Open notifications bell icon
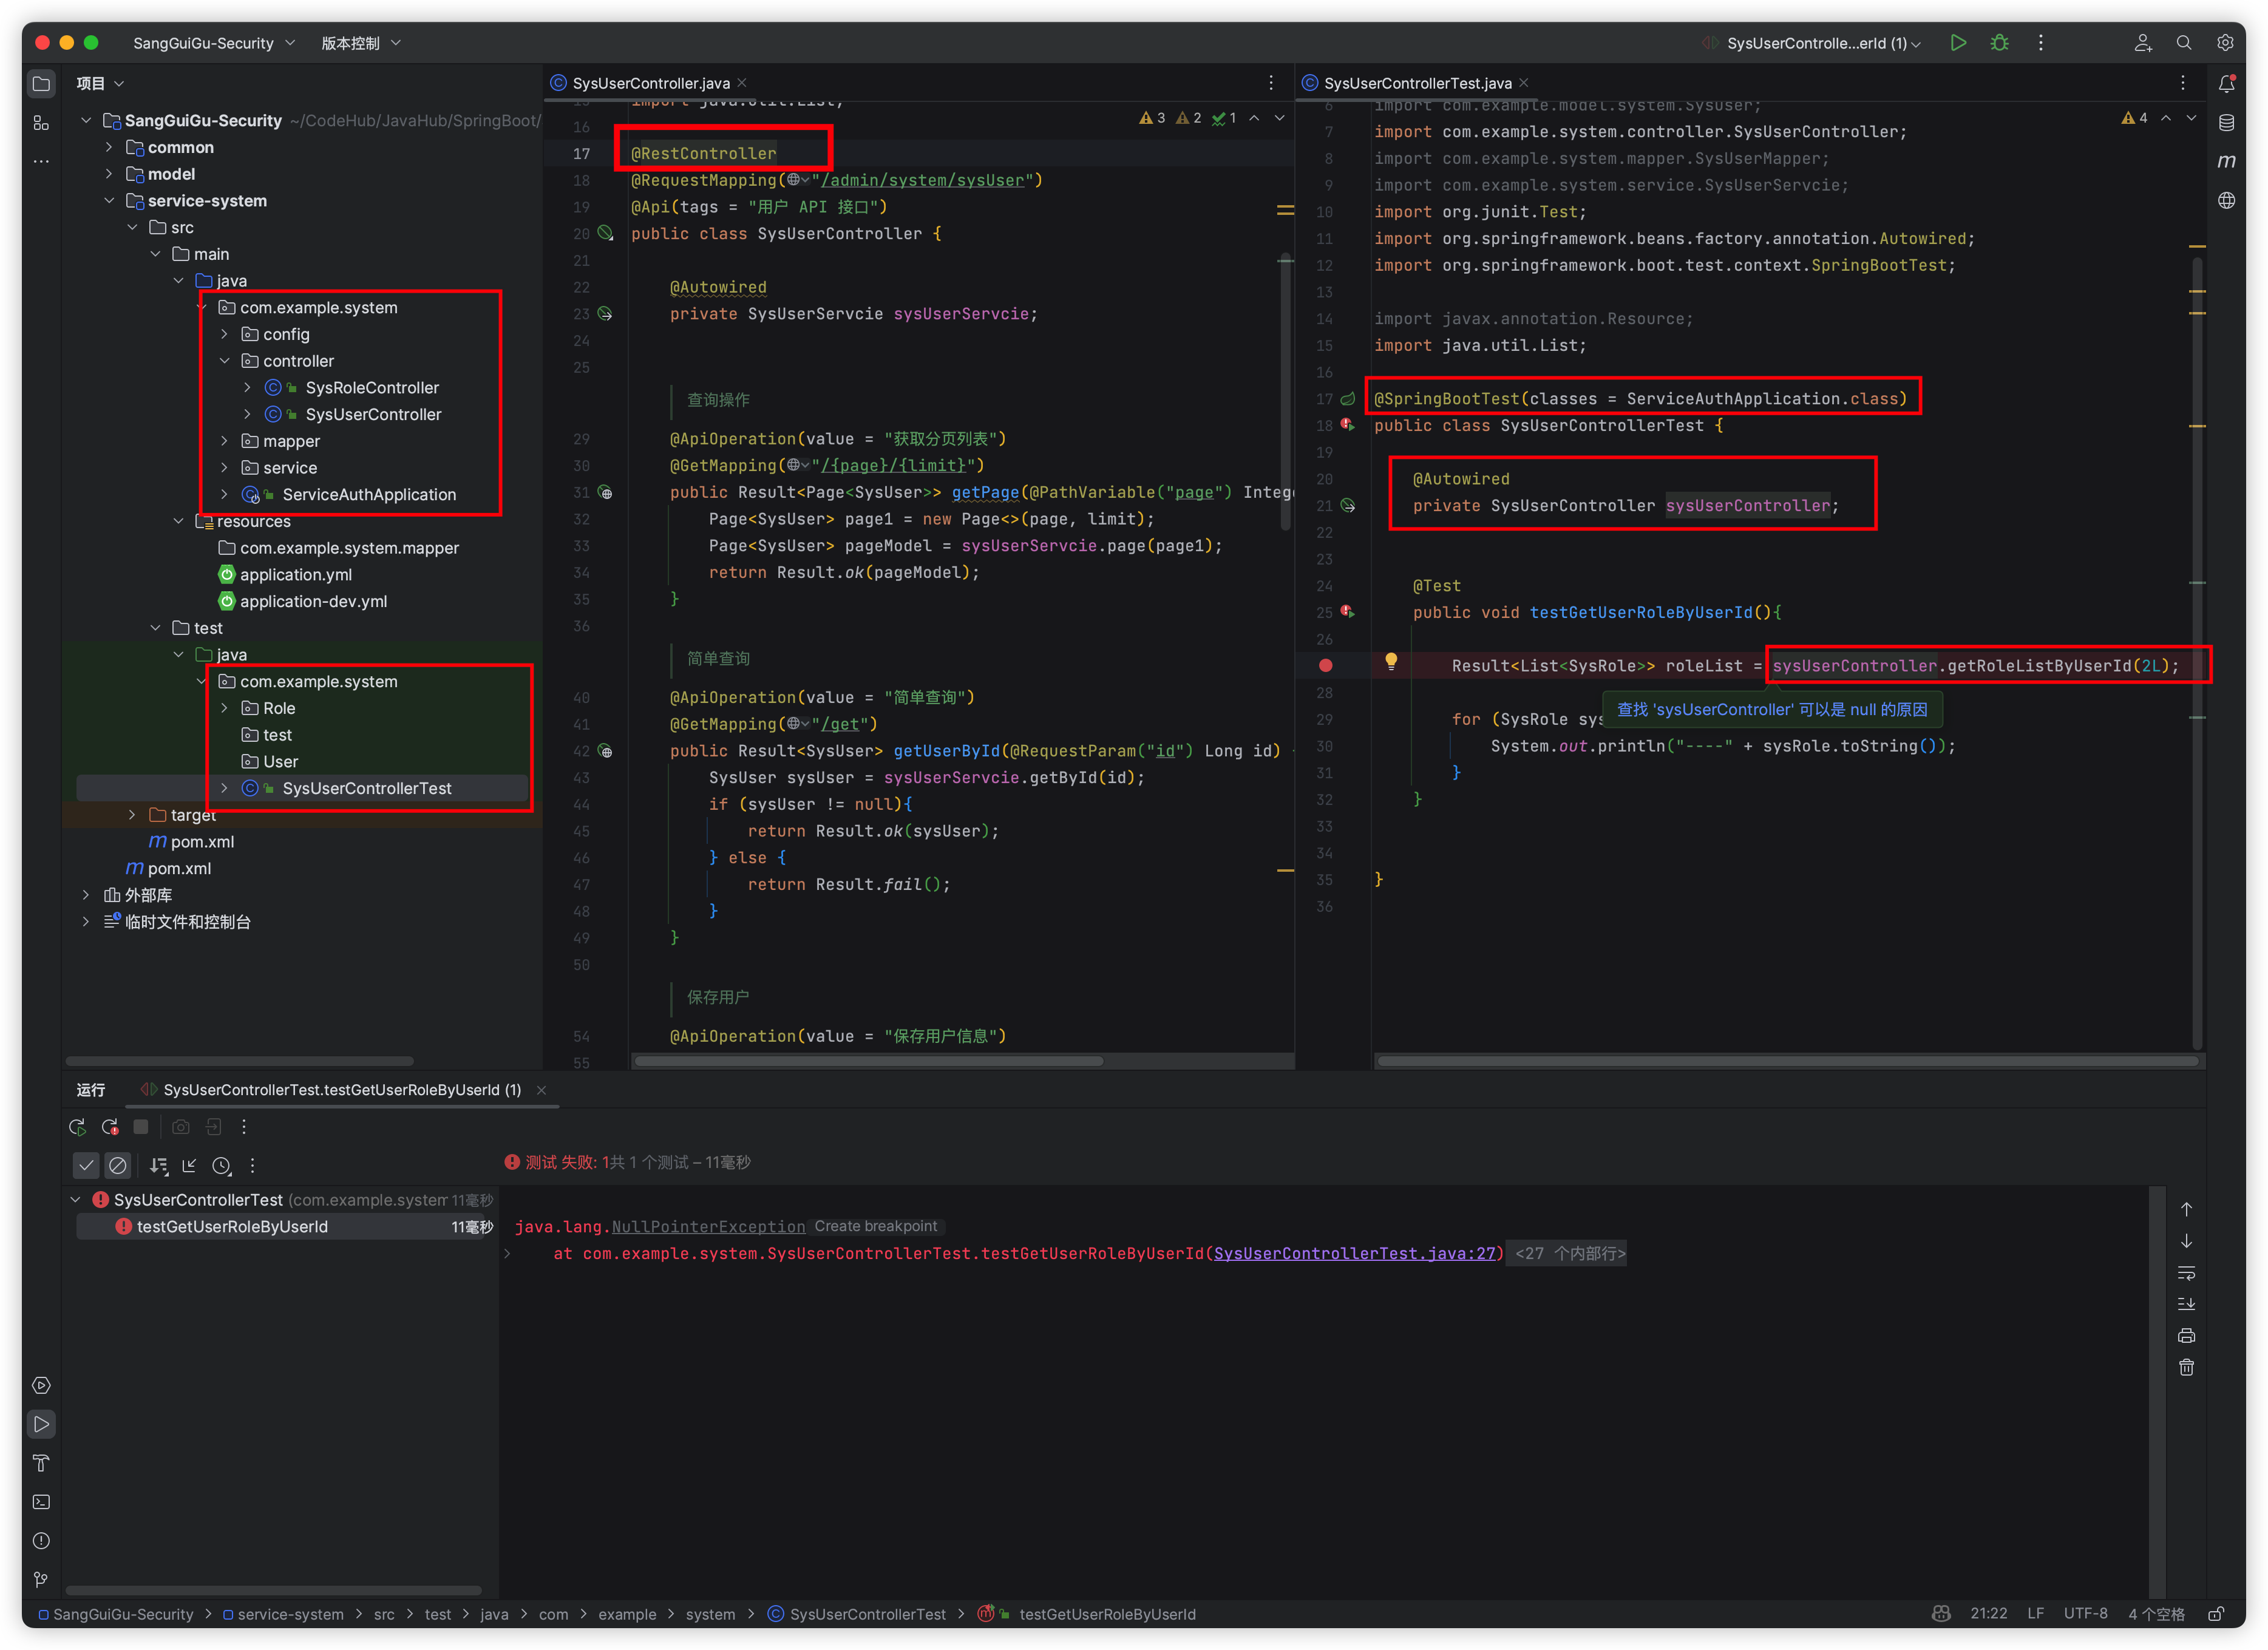 (x=2226, y=84)
